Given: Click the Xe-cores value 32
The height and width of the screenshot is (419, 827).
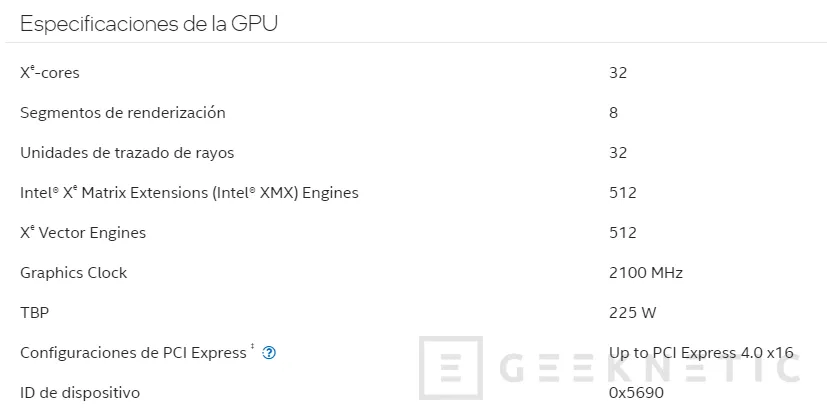Looking at the screenshot, I should (x=618, y=72).
